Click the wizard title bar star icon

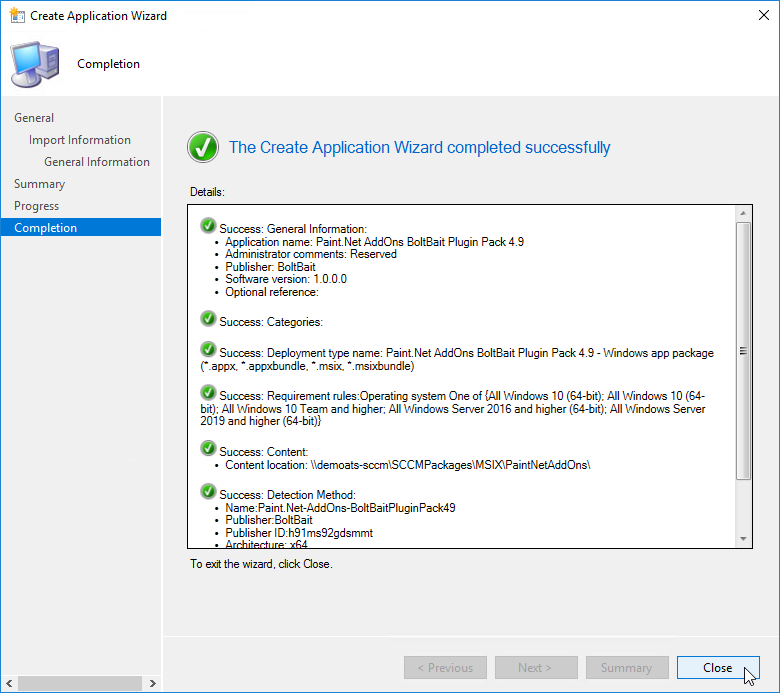[16, 16]
